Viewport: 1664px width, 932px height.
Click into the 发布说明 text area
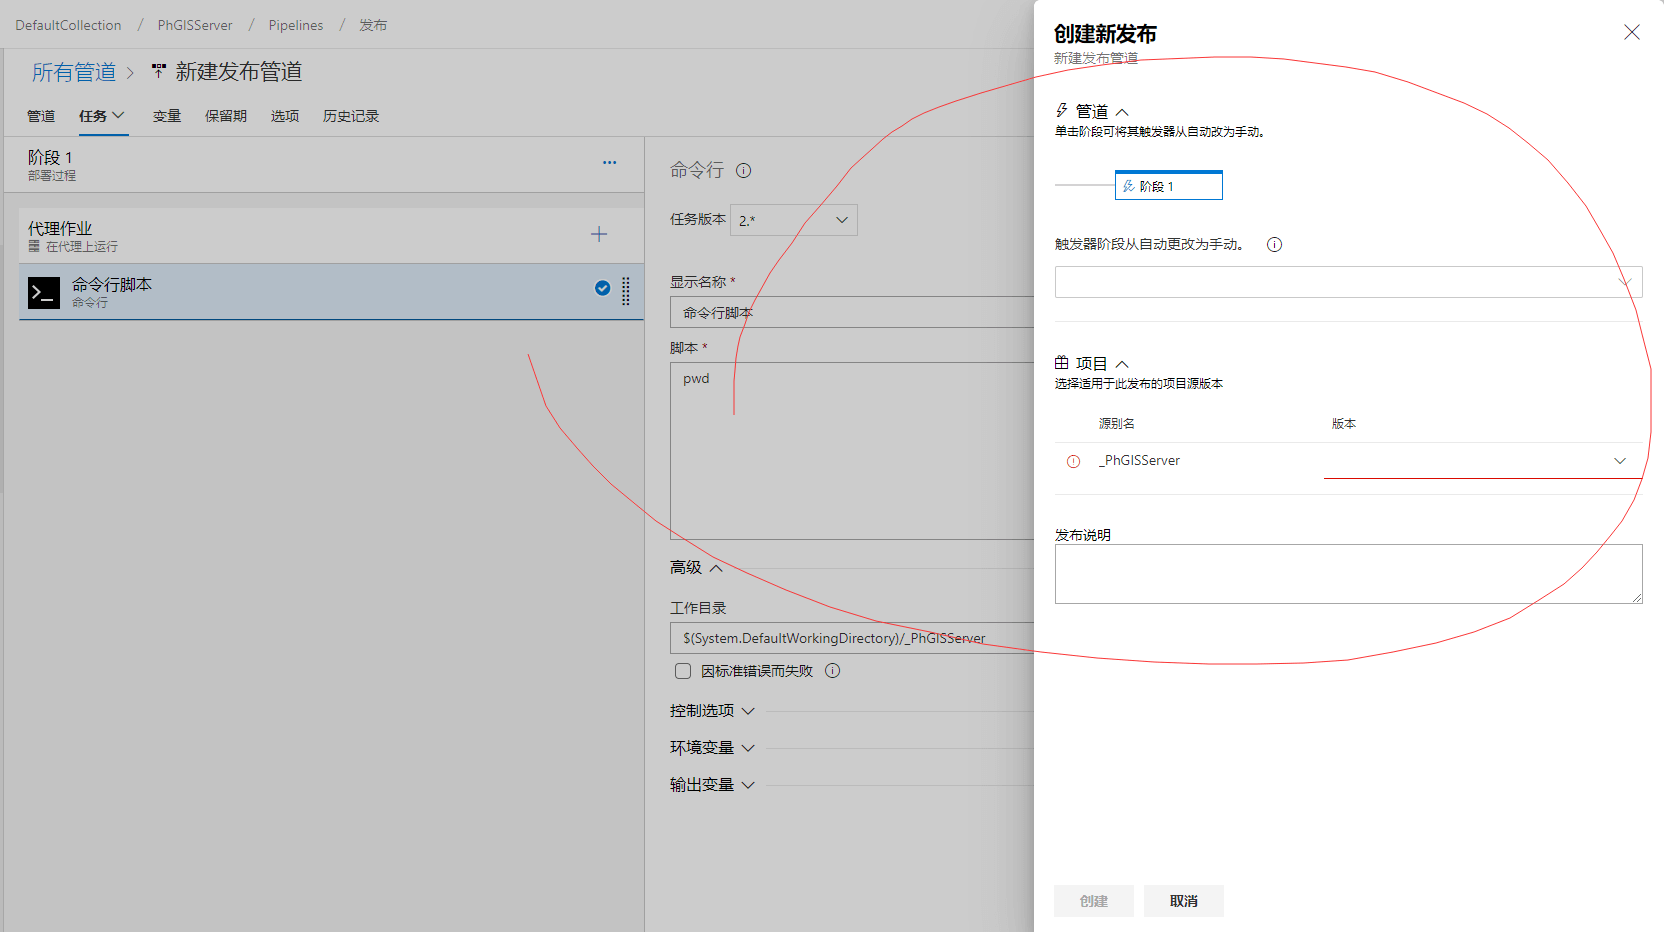pyautogui.click(x=1347, y=574)
